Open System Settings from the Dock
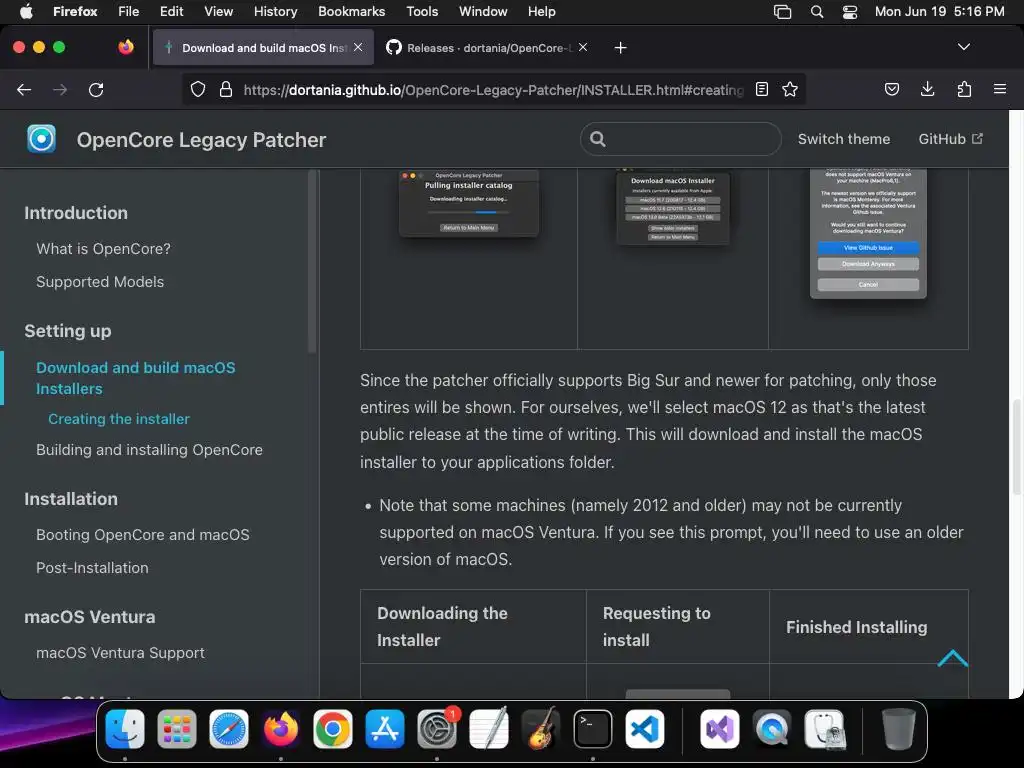The height and width of the screenshot is (768, 1024). click(437, 729)
